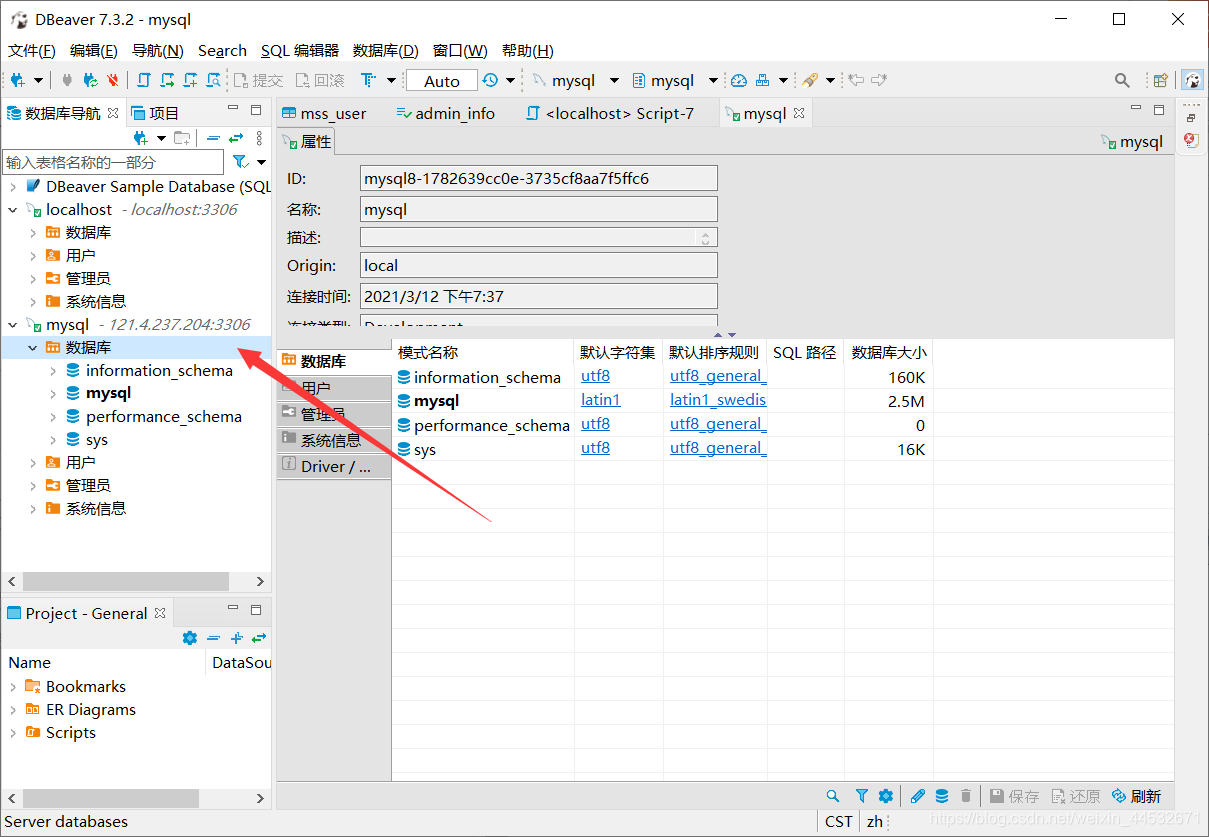Click the 描述 field stepper arrows
The image size is (1209, 837).
[705, 238]
